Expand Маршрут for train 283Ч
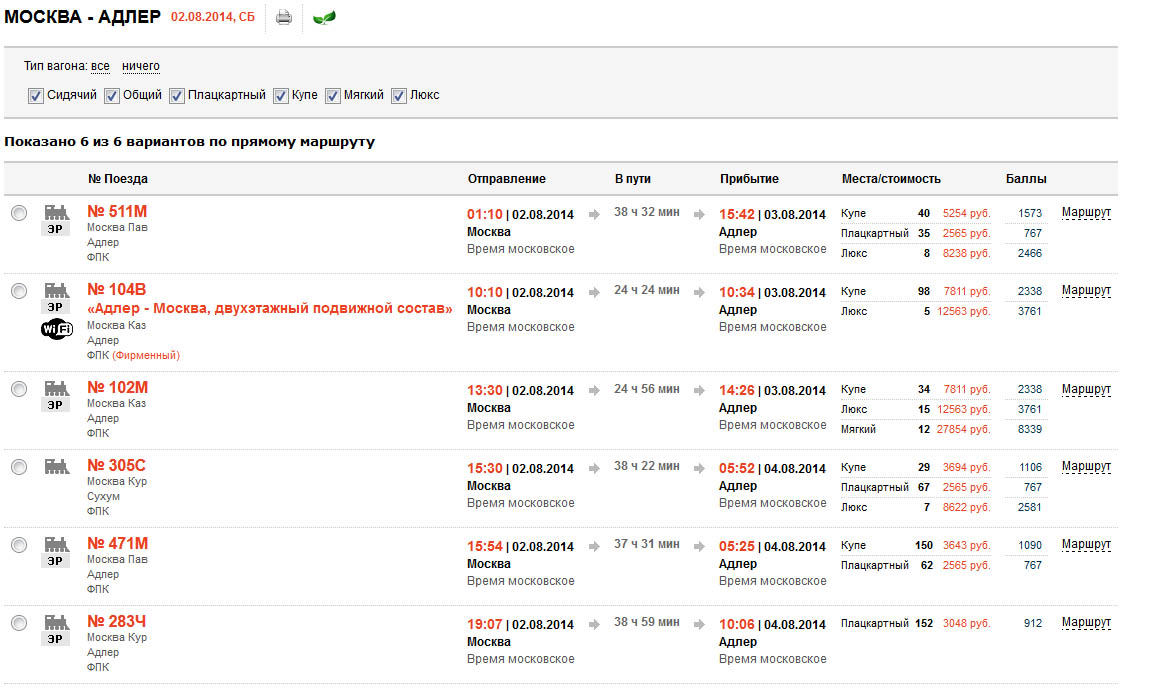 (x=1086, y=623)
